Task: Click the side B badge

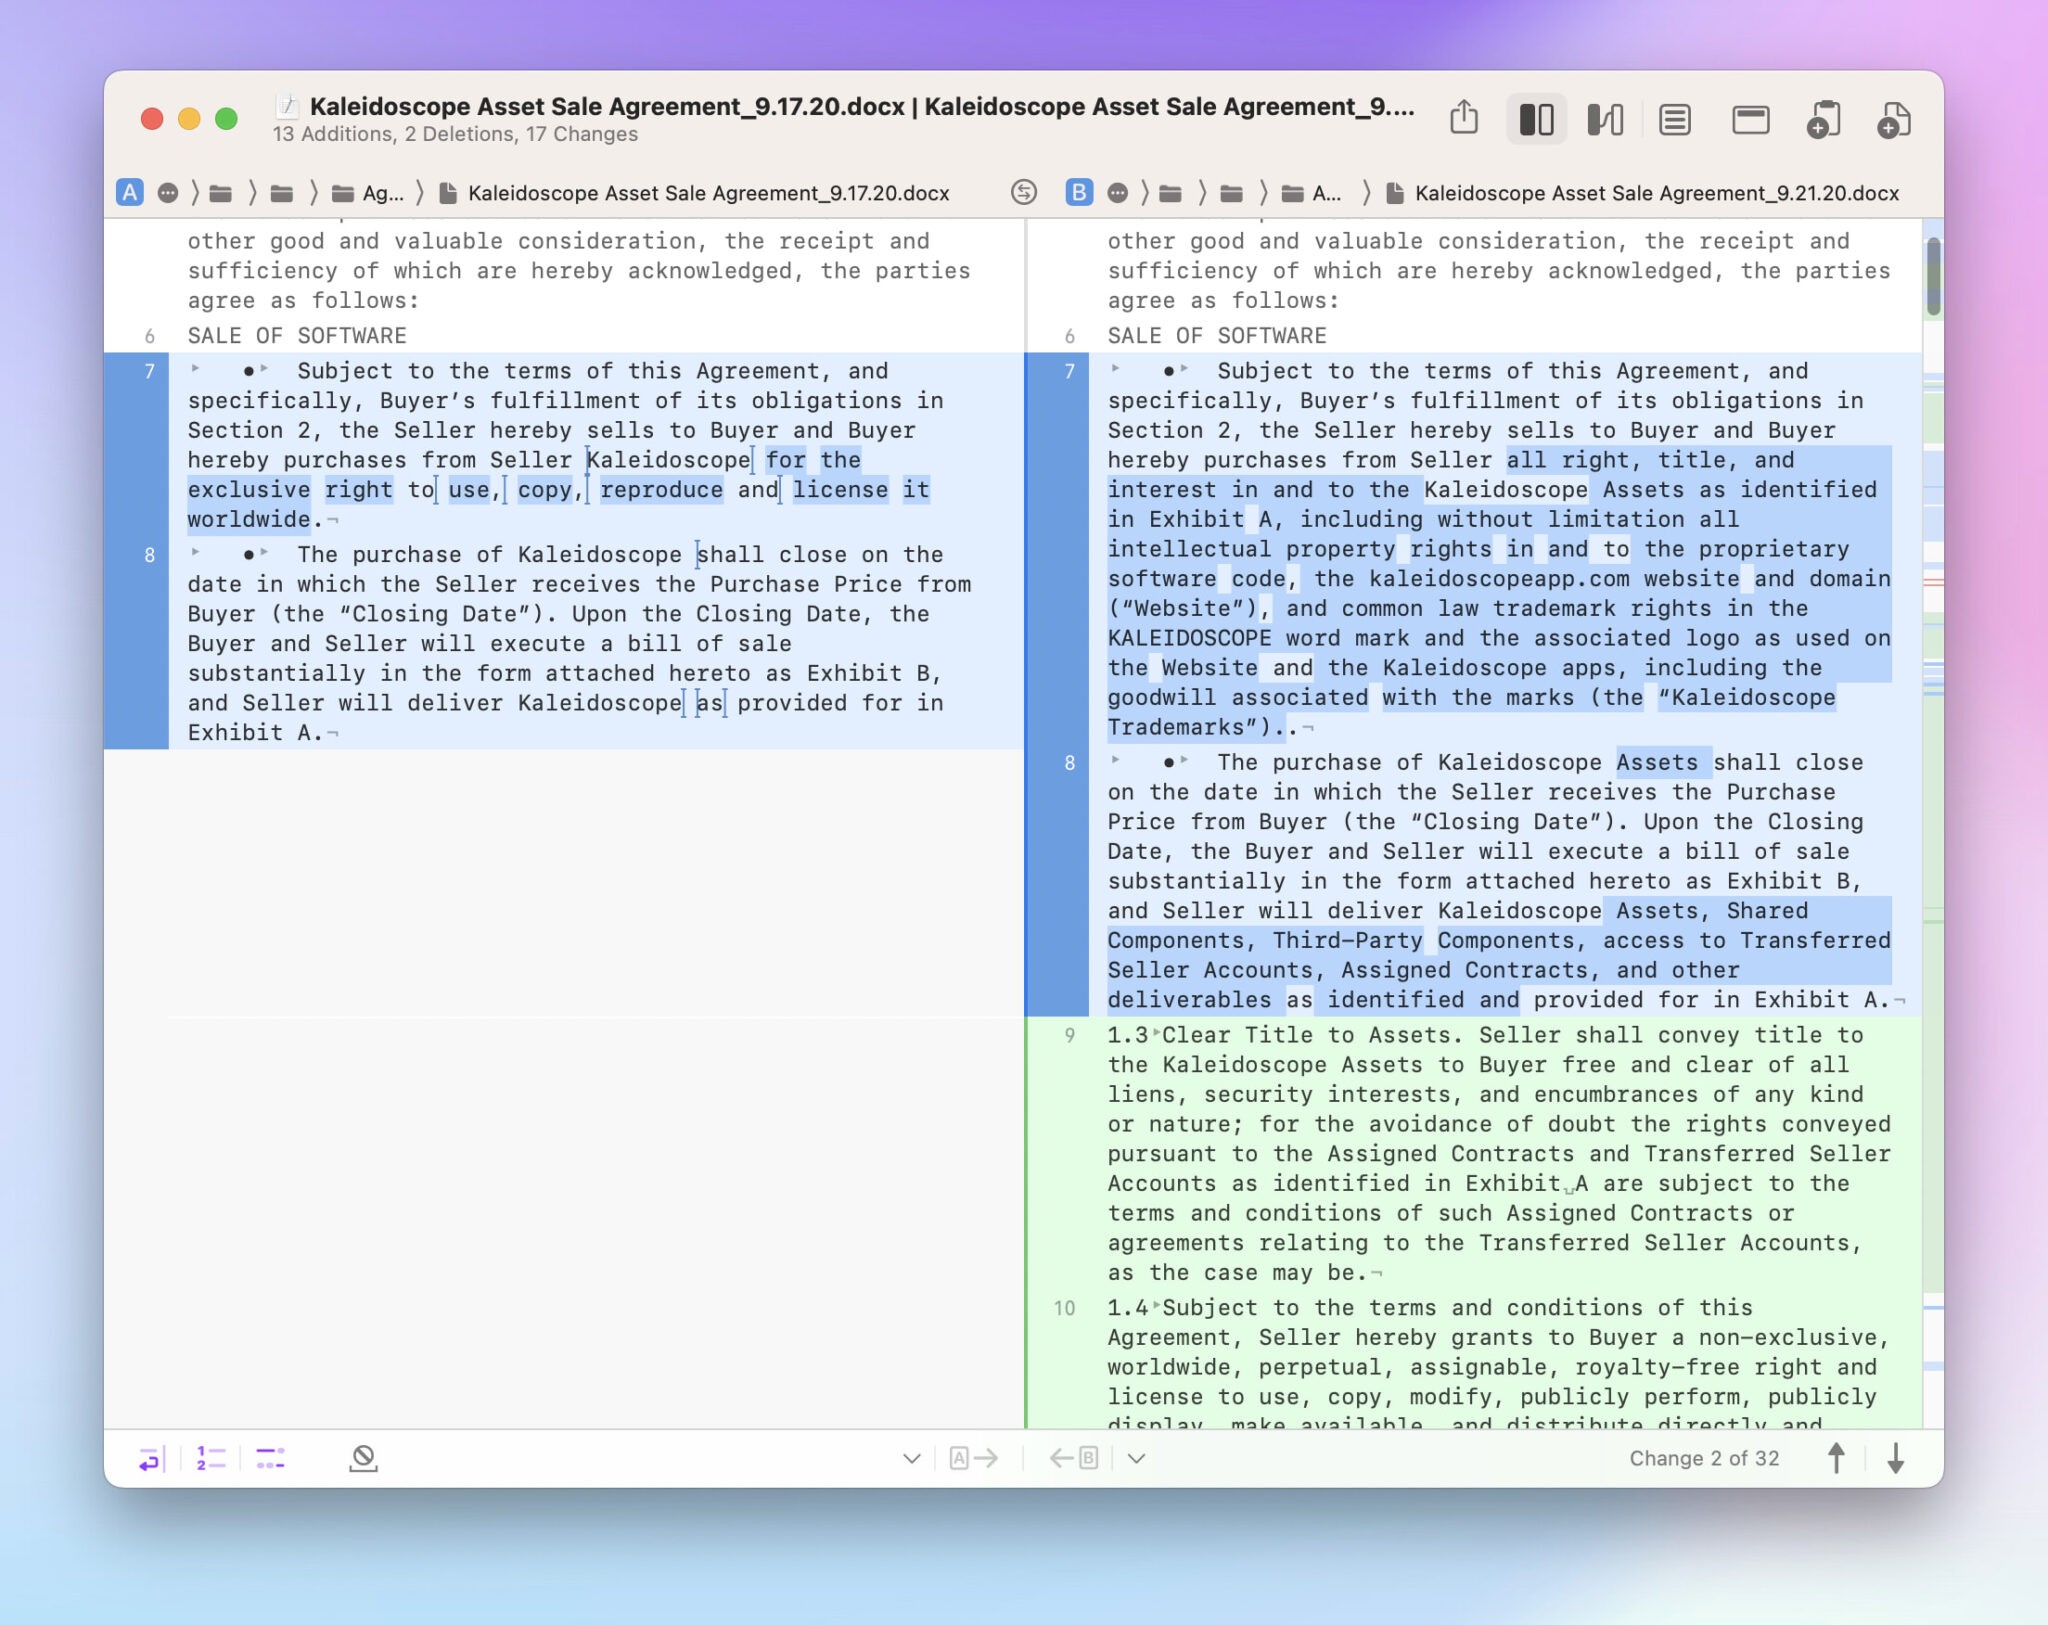Action: 1078,192
